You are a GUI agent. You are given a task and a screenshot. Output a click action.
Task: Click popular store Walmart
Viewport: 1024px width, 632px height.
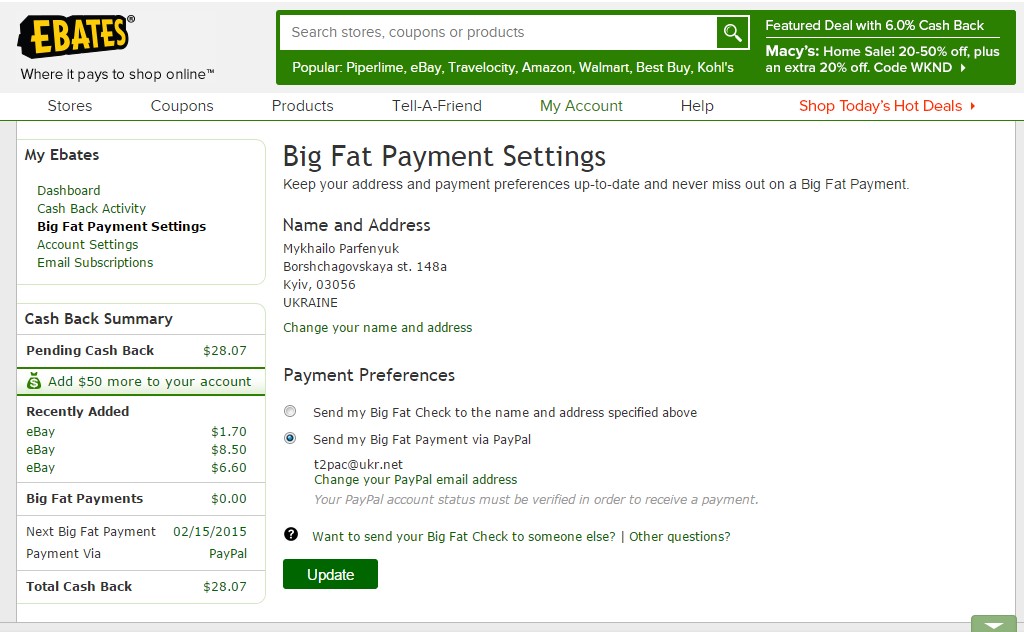(x=604, y=68)
